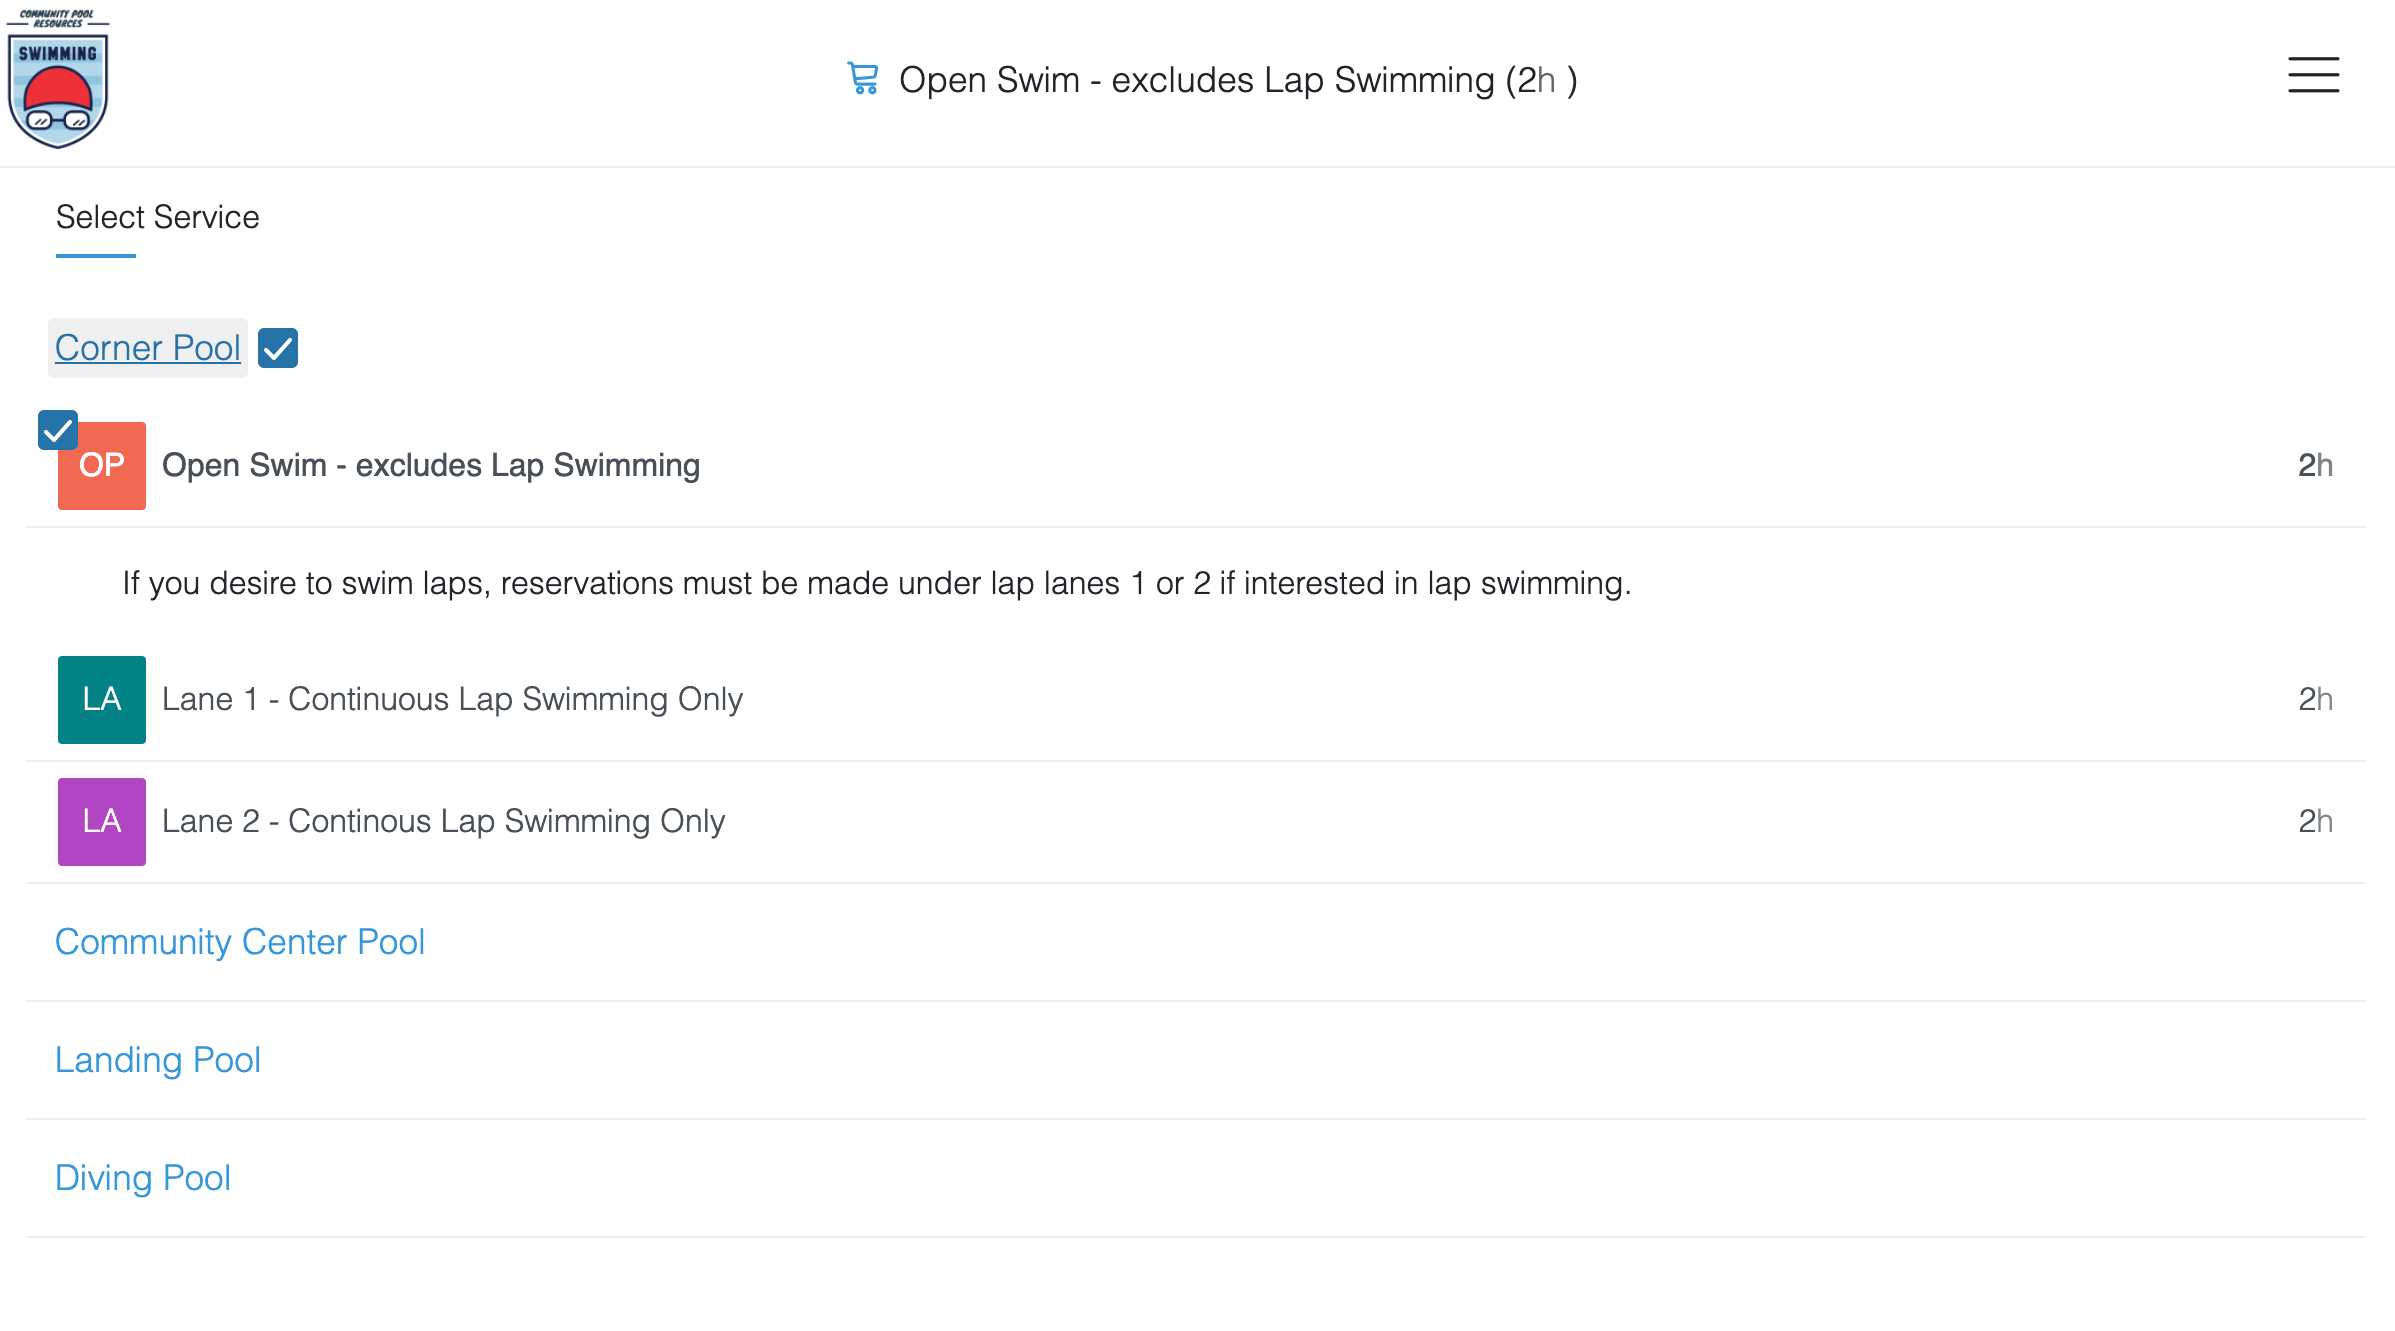This screenshot has height=1331, width=2395.
Task: Select the Select Service tab
Action: tap(158, 217)
